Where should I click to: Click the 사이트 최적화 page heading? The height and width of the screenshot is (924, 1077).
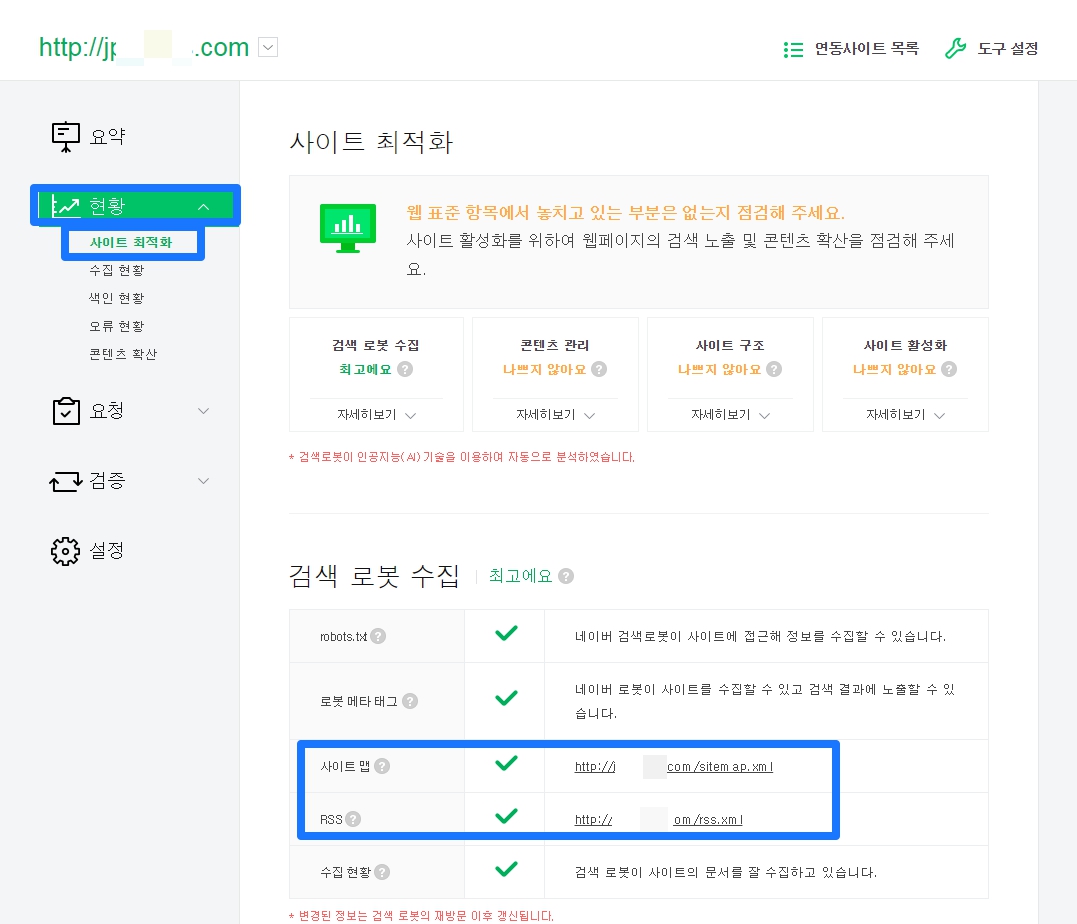click(x=372, y=142)
